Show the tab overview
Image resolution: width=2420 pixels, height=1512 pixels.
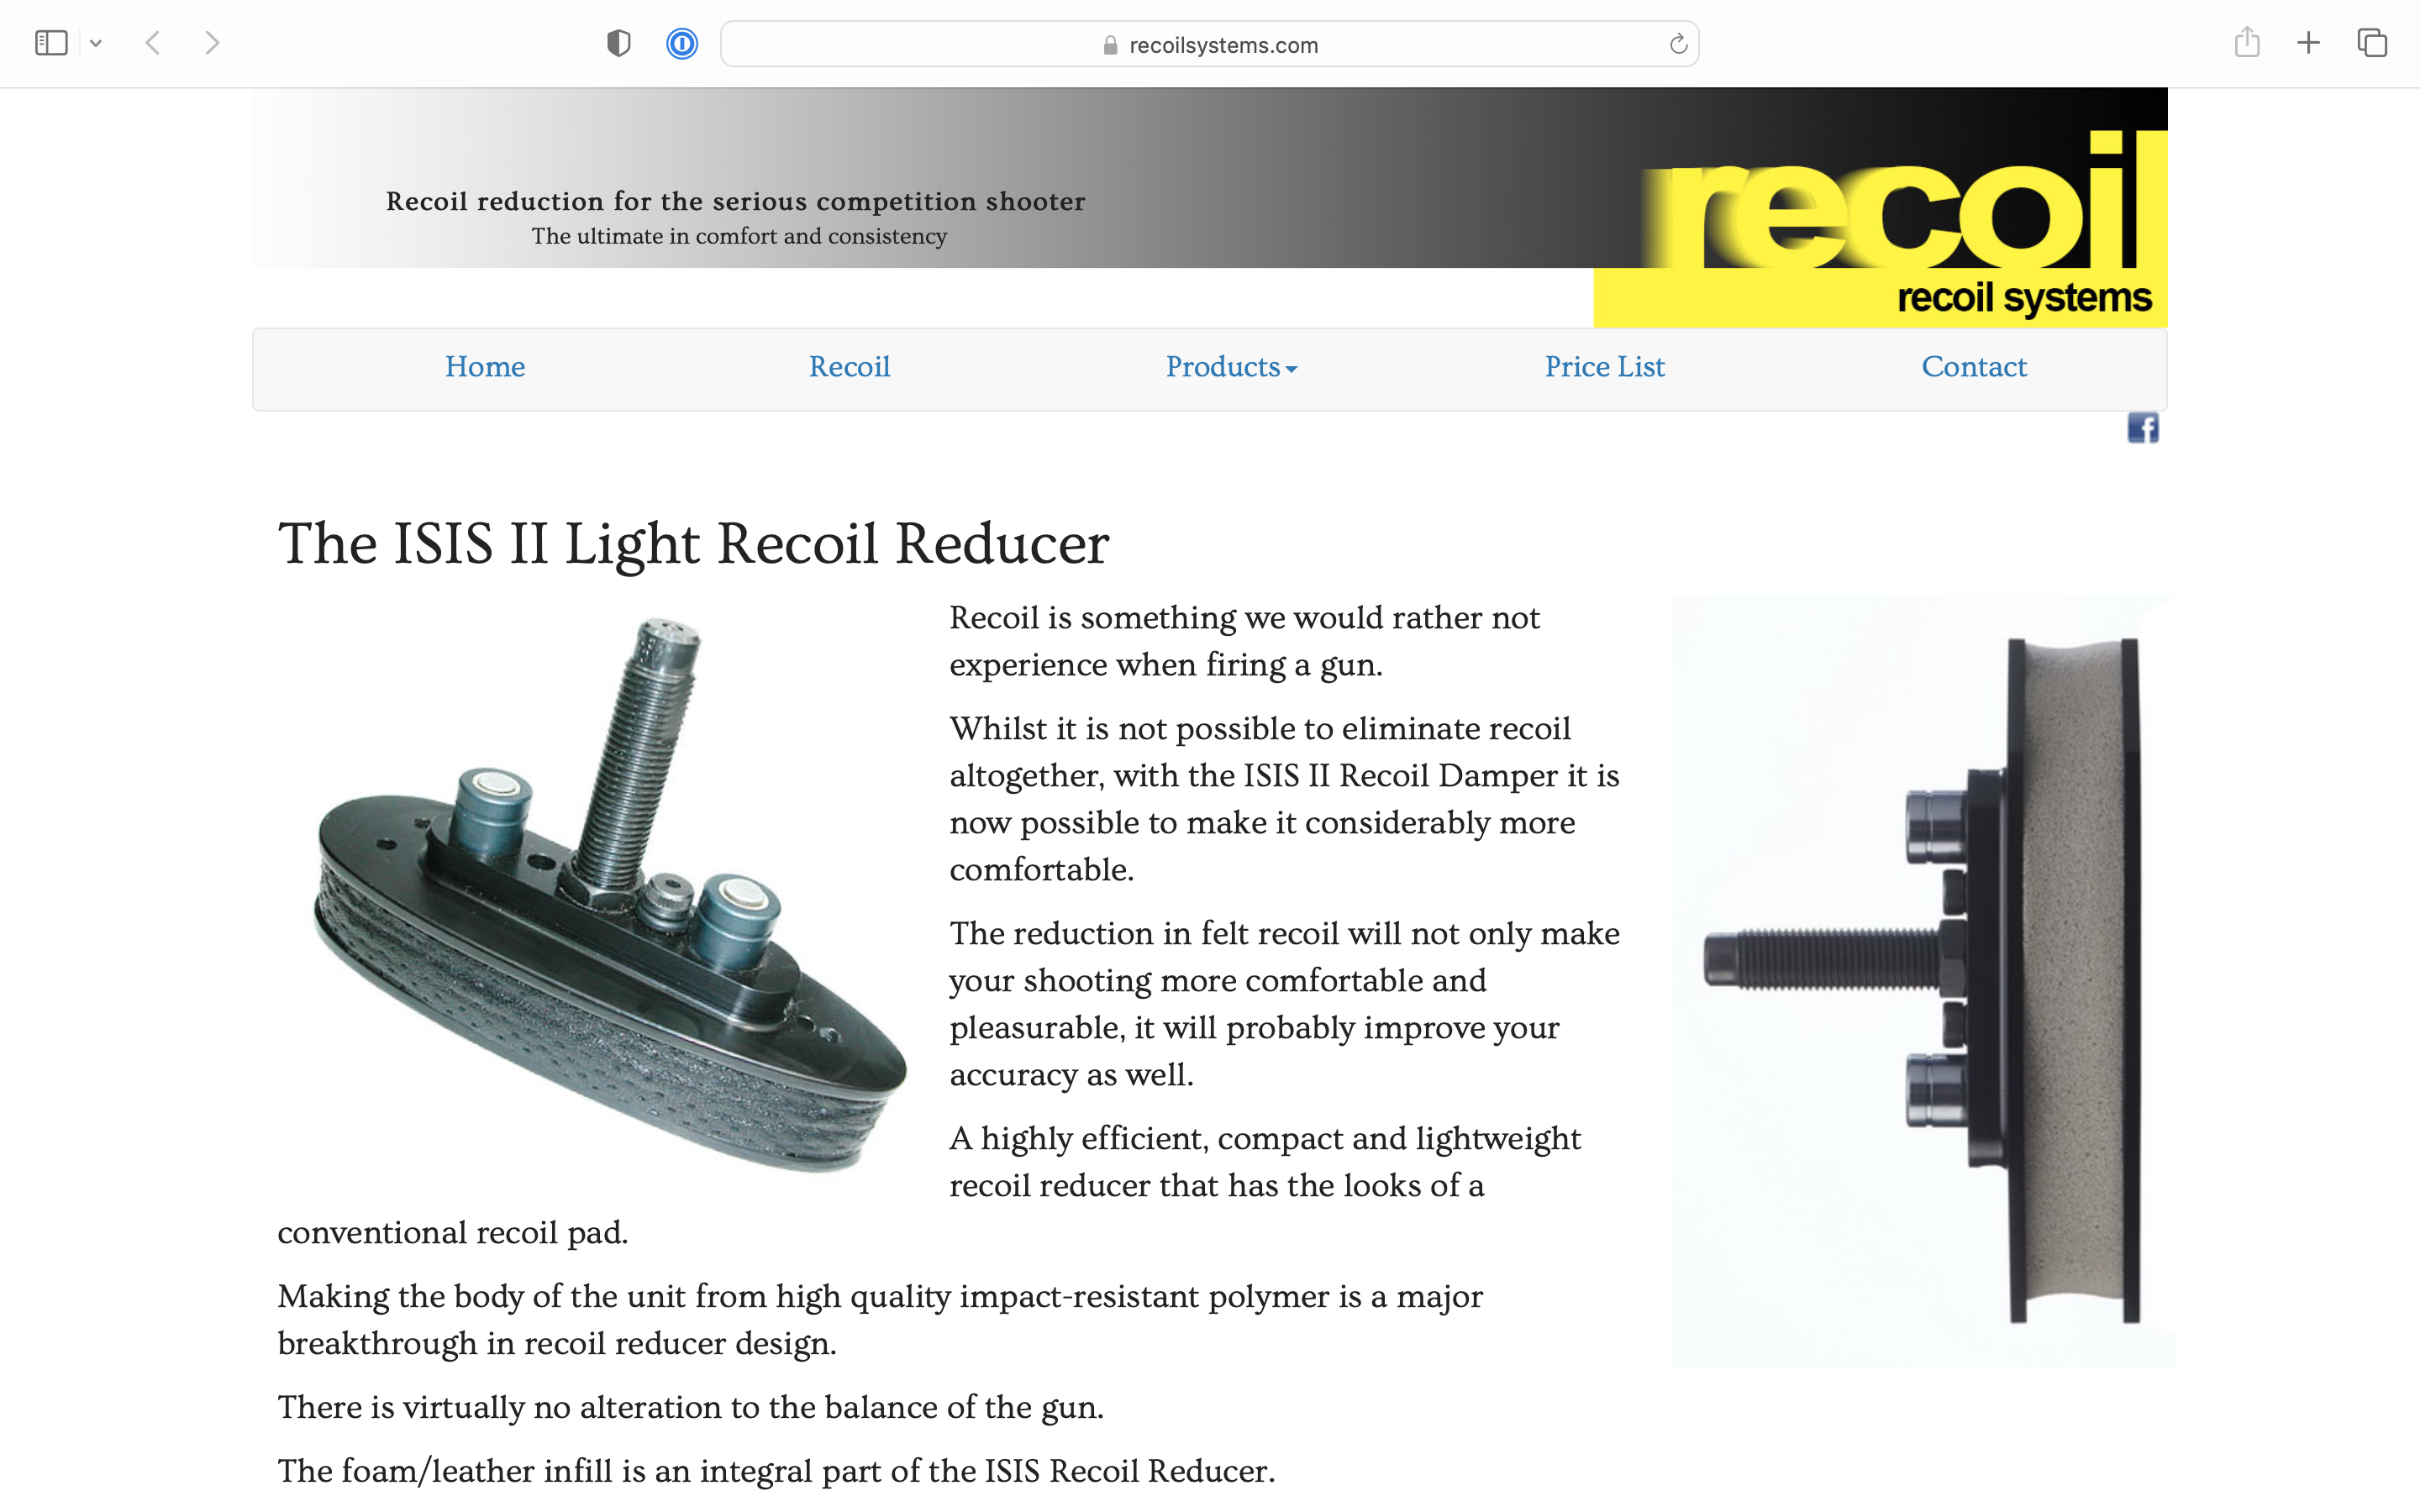[x=2372, y=43]
